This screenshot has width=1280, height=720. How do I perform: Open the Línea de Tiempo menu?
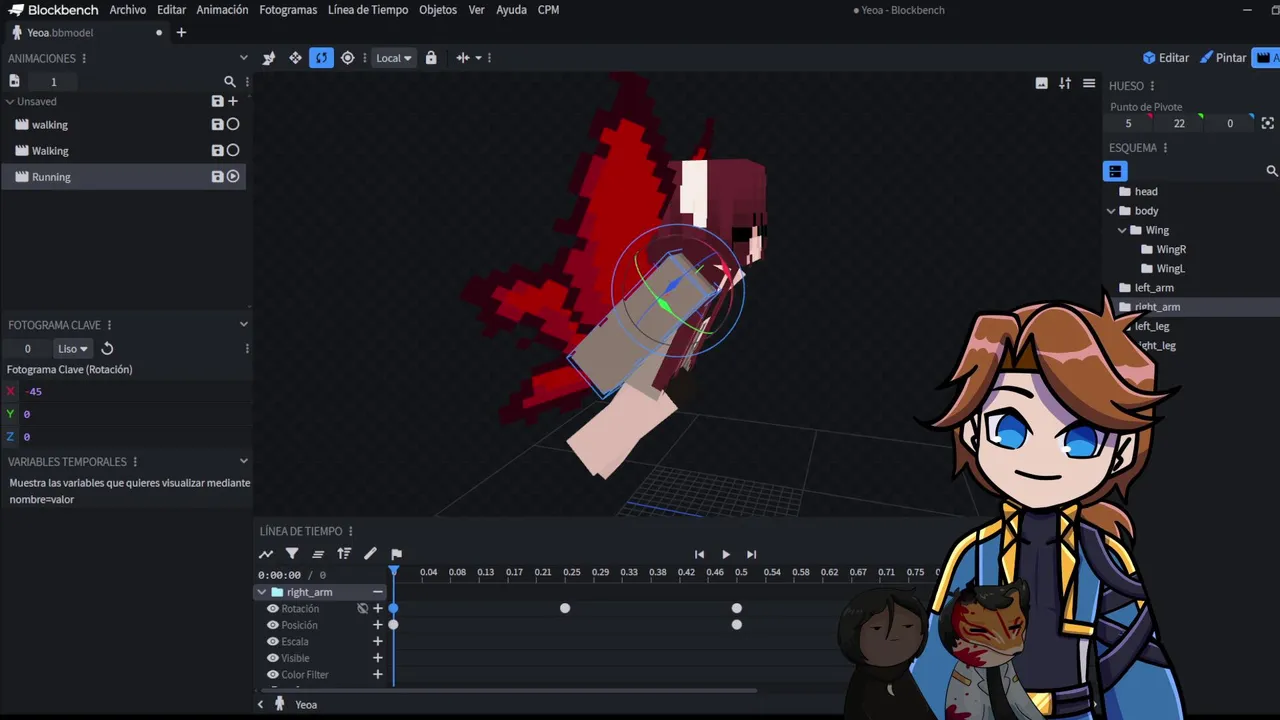[368, 10]
